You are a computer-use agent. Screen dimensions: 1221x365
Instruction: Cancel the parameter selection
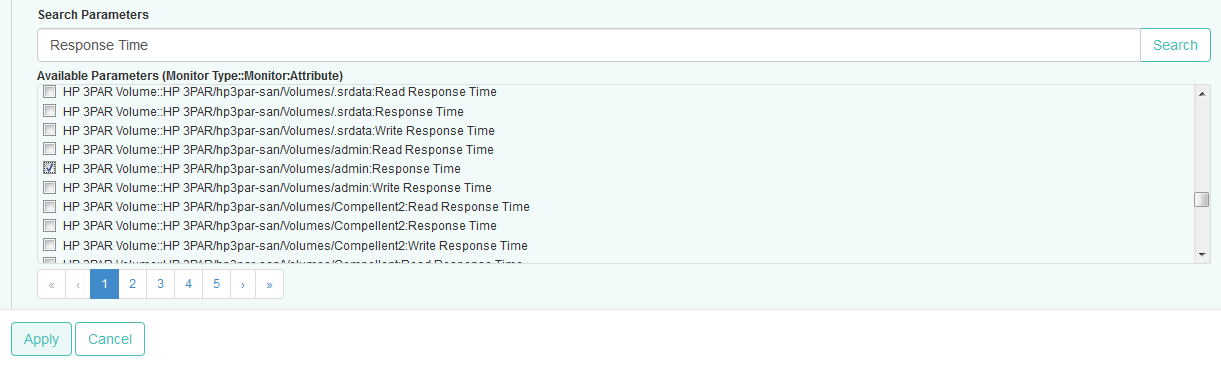(110, 339)
